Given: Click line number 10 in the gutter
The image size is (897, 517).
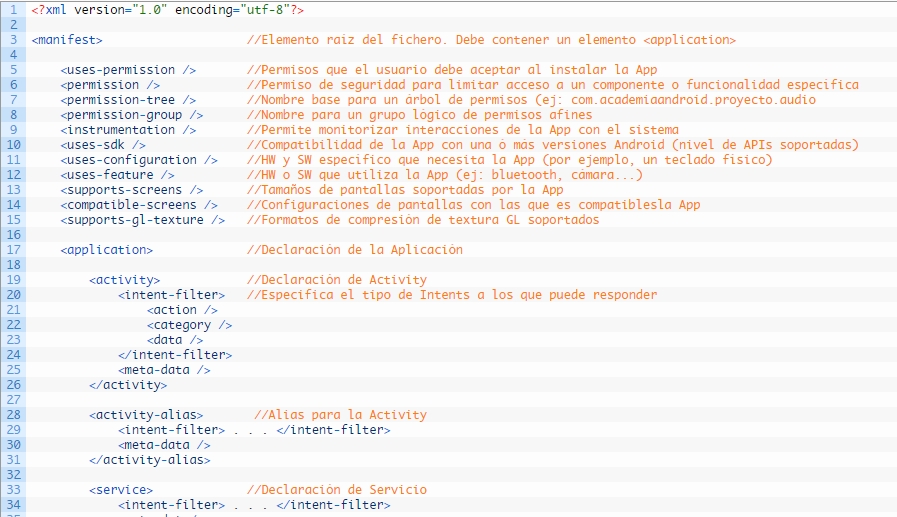Looking at the screenshot, I should (13, 145).
